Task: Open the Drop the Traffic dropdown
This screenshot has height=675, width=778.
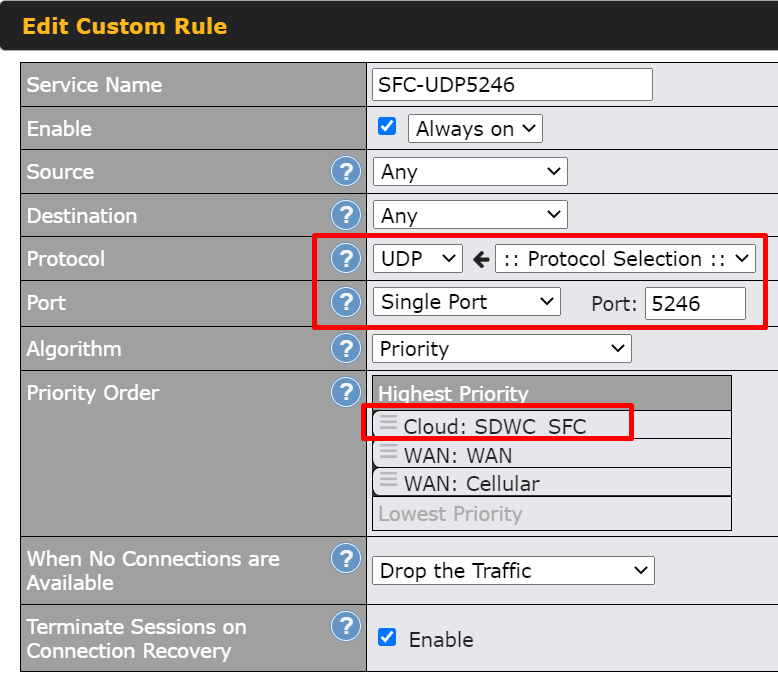Action: click(x=514, y=571)
